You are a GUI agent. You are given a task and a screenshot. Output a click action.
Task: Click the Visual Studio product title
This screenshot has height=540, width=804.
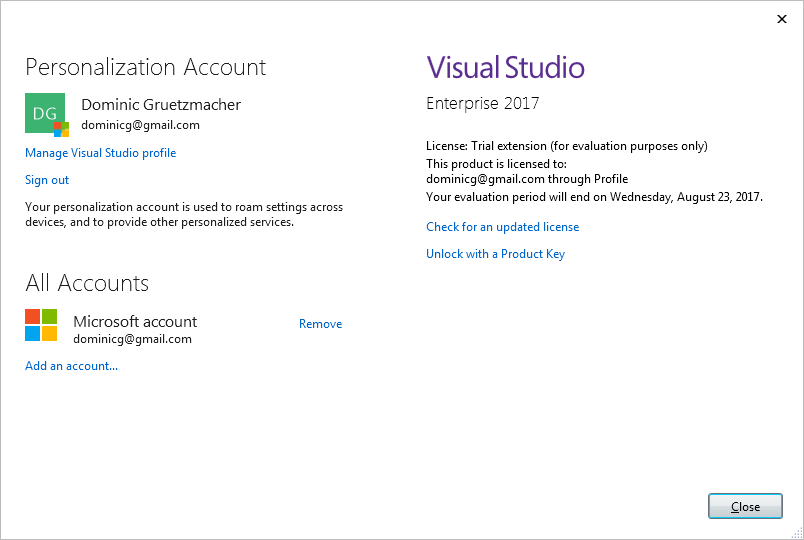[x=505, y=67]
